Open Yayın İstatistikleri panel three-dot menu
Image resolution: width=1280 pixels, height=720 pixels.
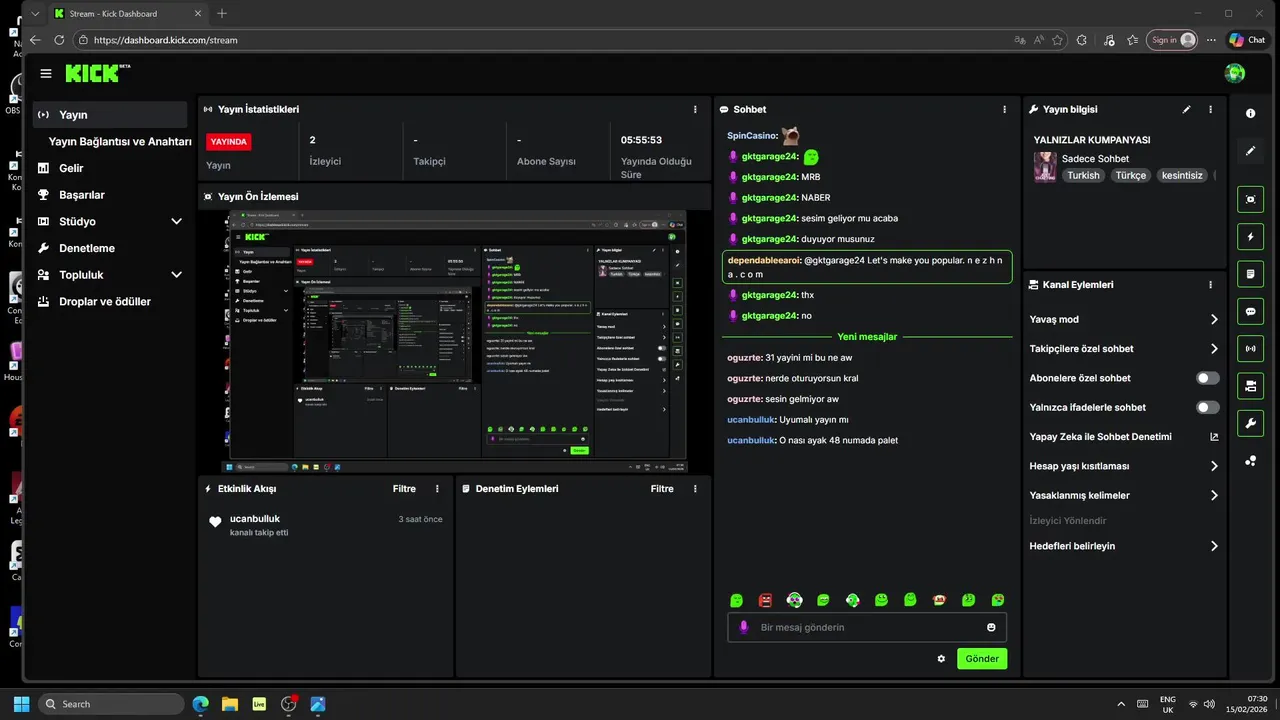pos(696,109)
